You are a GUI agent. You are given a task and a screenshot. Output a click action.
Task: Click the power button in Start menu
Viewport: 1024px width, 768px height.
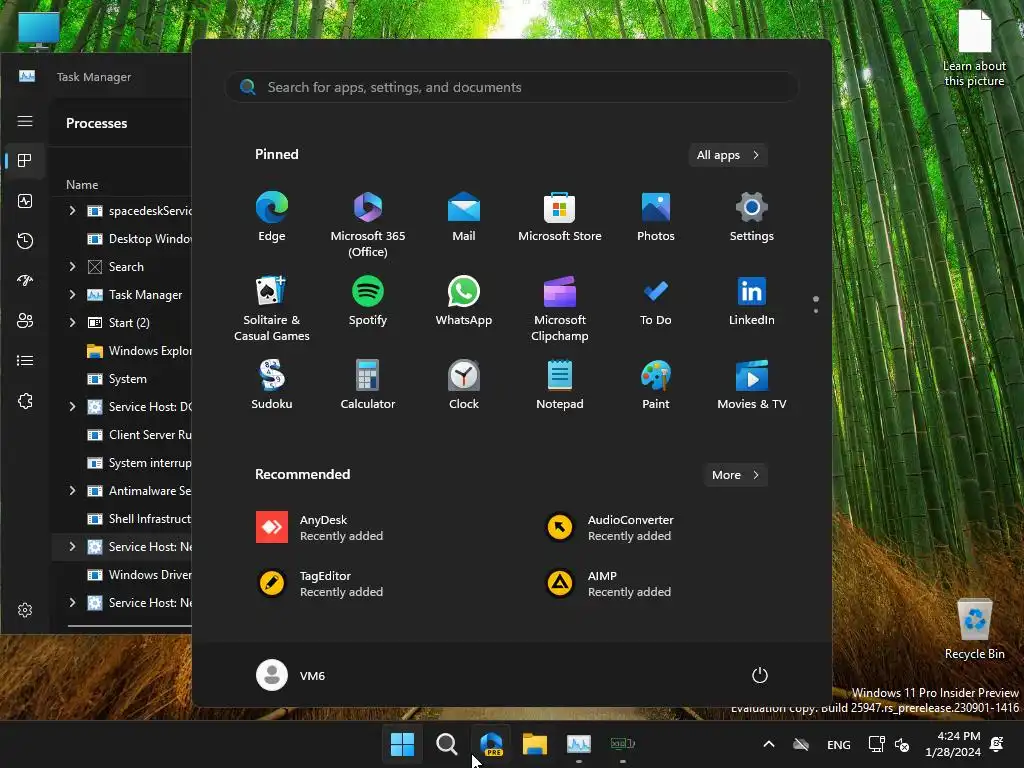coord(760,675)
